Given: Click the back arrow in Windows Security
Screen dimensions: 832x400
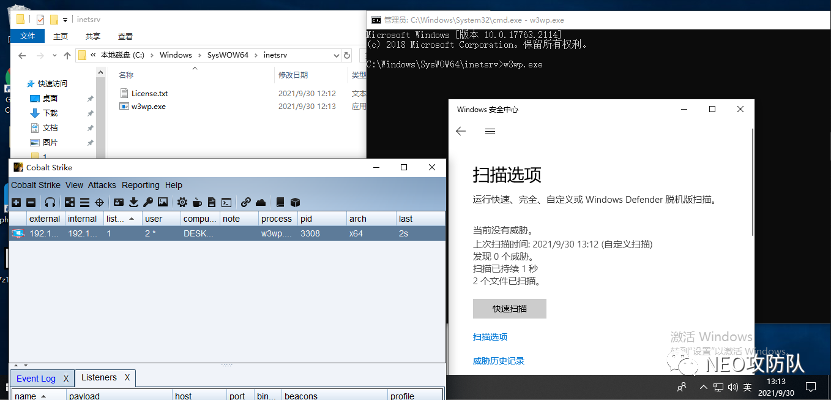Looking at the screenshot, I should pos(461,131).
